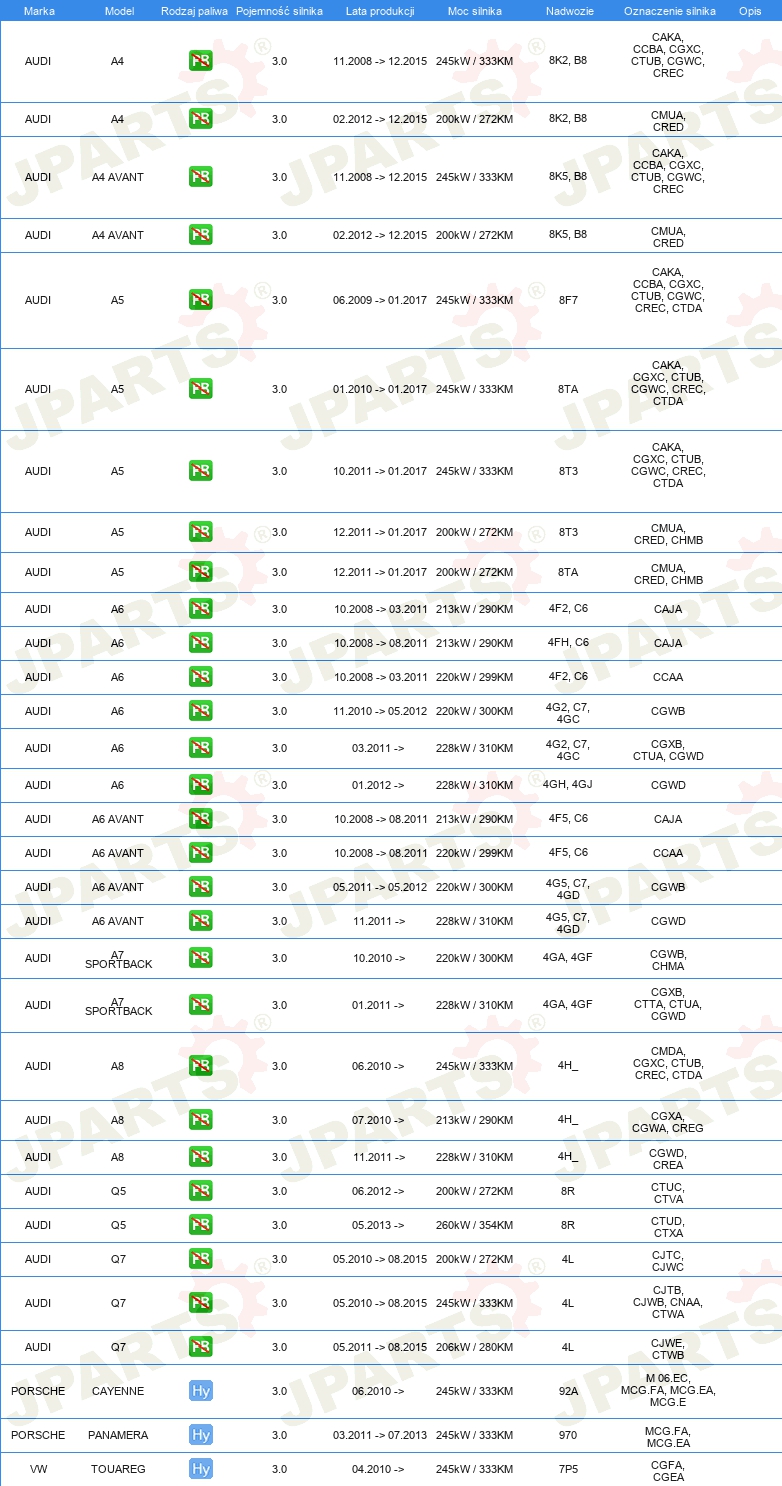Click the fuel icon in A6 AVANT 299KM row
Screen dimensions: 782x1486
(201, 853)
